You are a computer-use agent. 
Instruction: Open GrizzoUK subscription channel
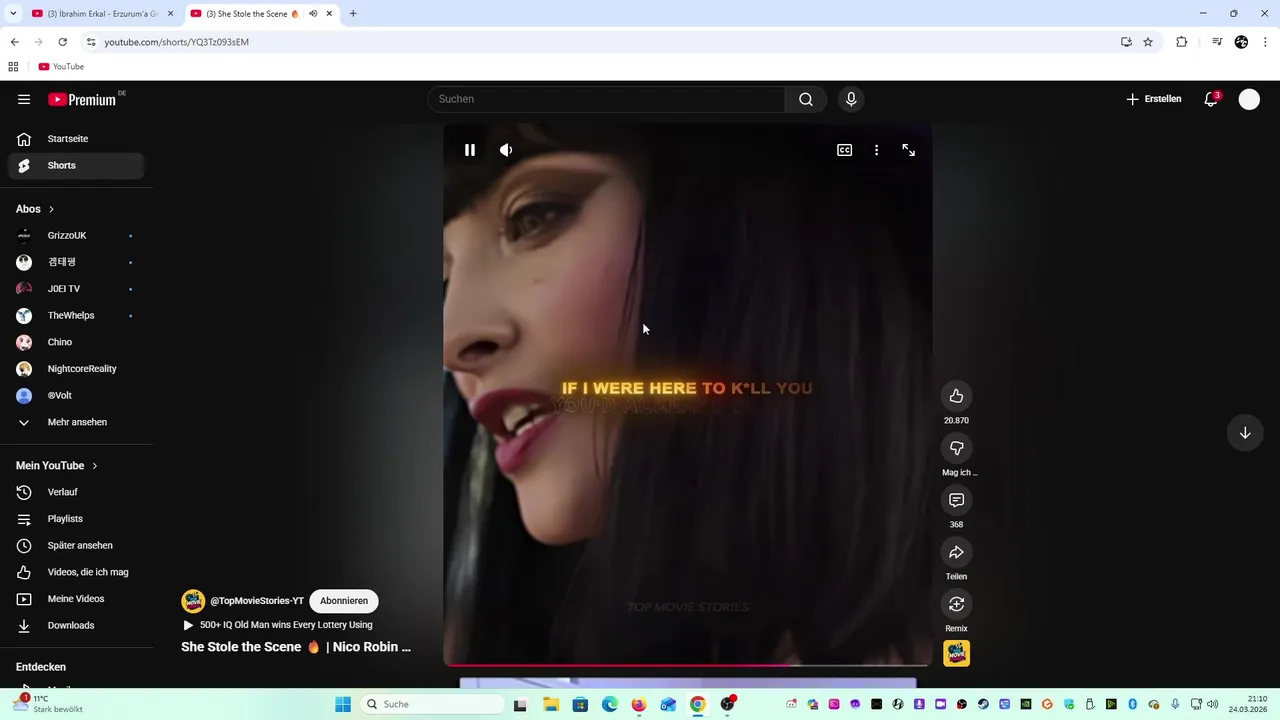point(76,236)
